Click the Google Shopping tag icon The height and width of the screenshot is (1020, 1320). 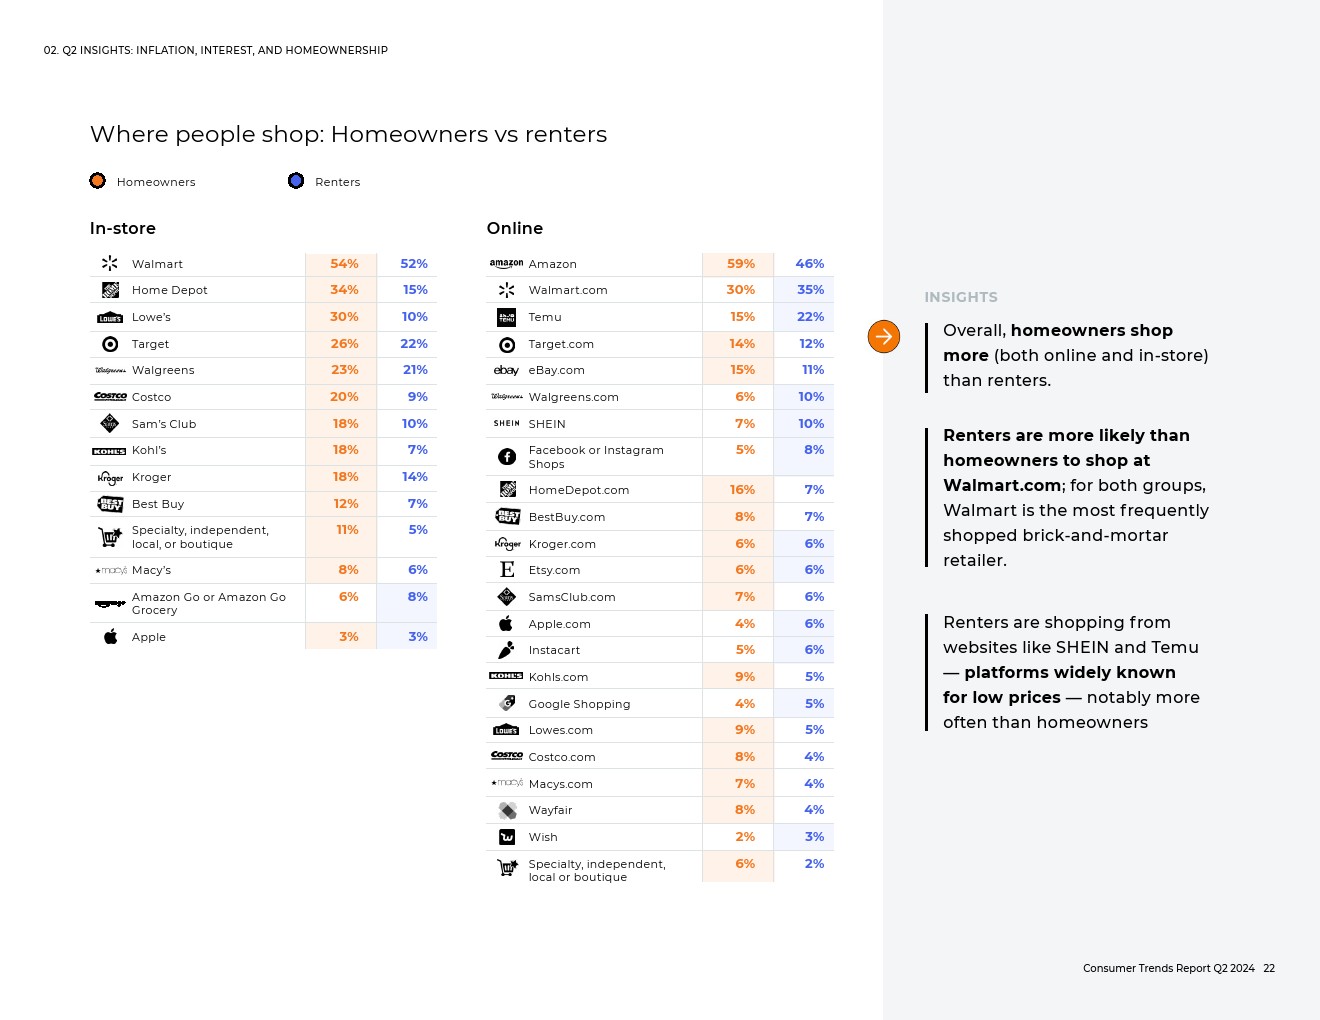click(507, 704)
